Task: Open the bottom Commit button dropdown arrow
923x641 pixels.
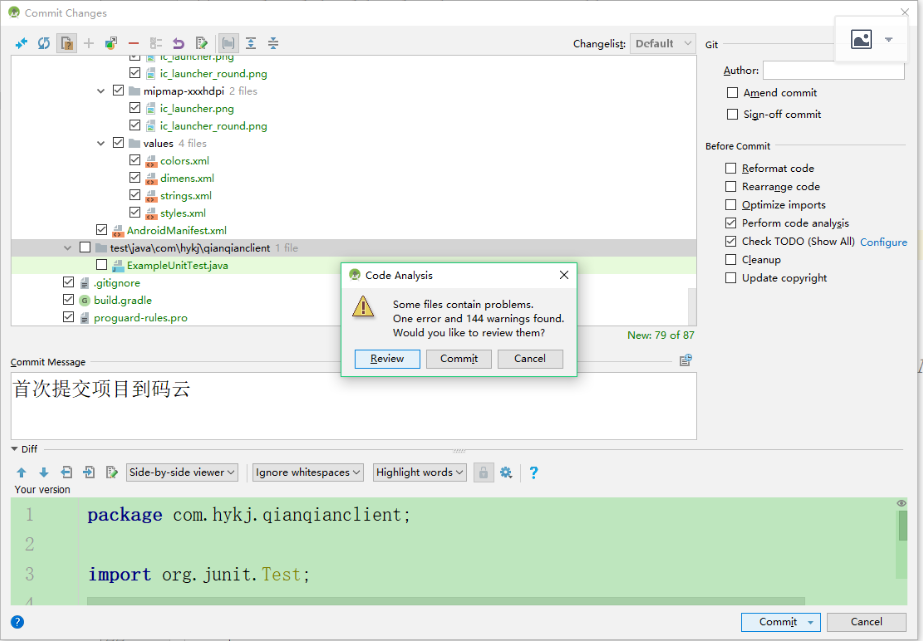Action: click(811, 622)
